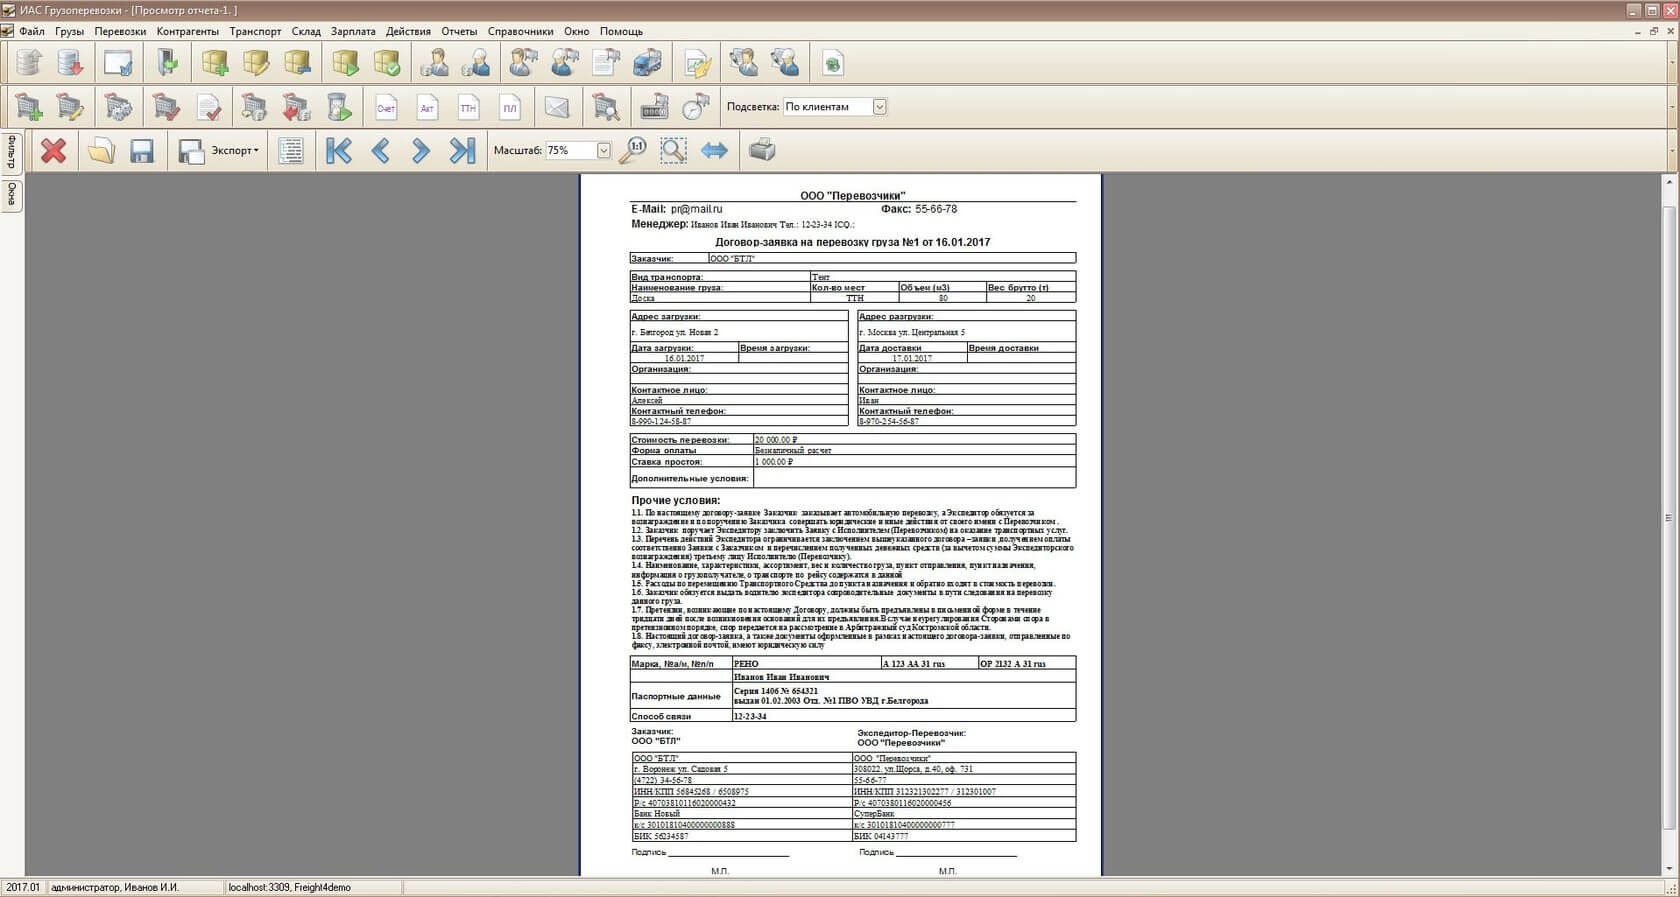This screenshot has width=1680, height=897.
Task: Click the cart search magnifier icon
Action: tap(606, 106)
